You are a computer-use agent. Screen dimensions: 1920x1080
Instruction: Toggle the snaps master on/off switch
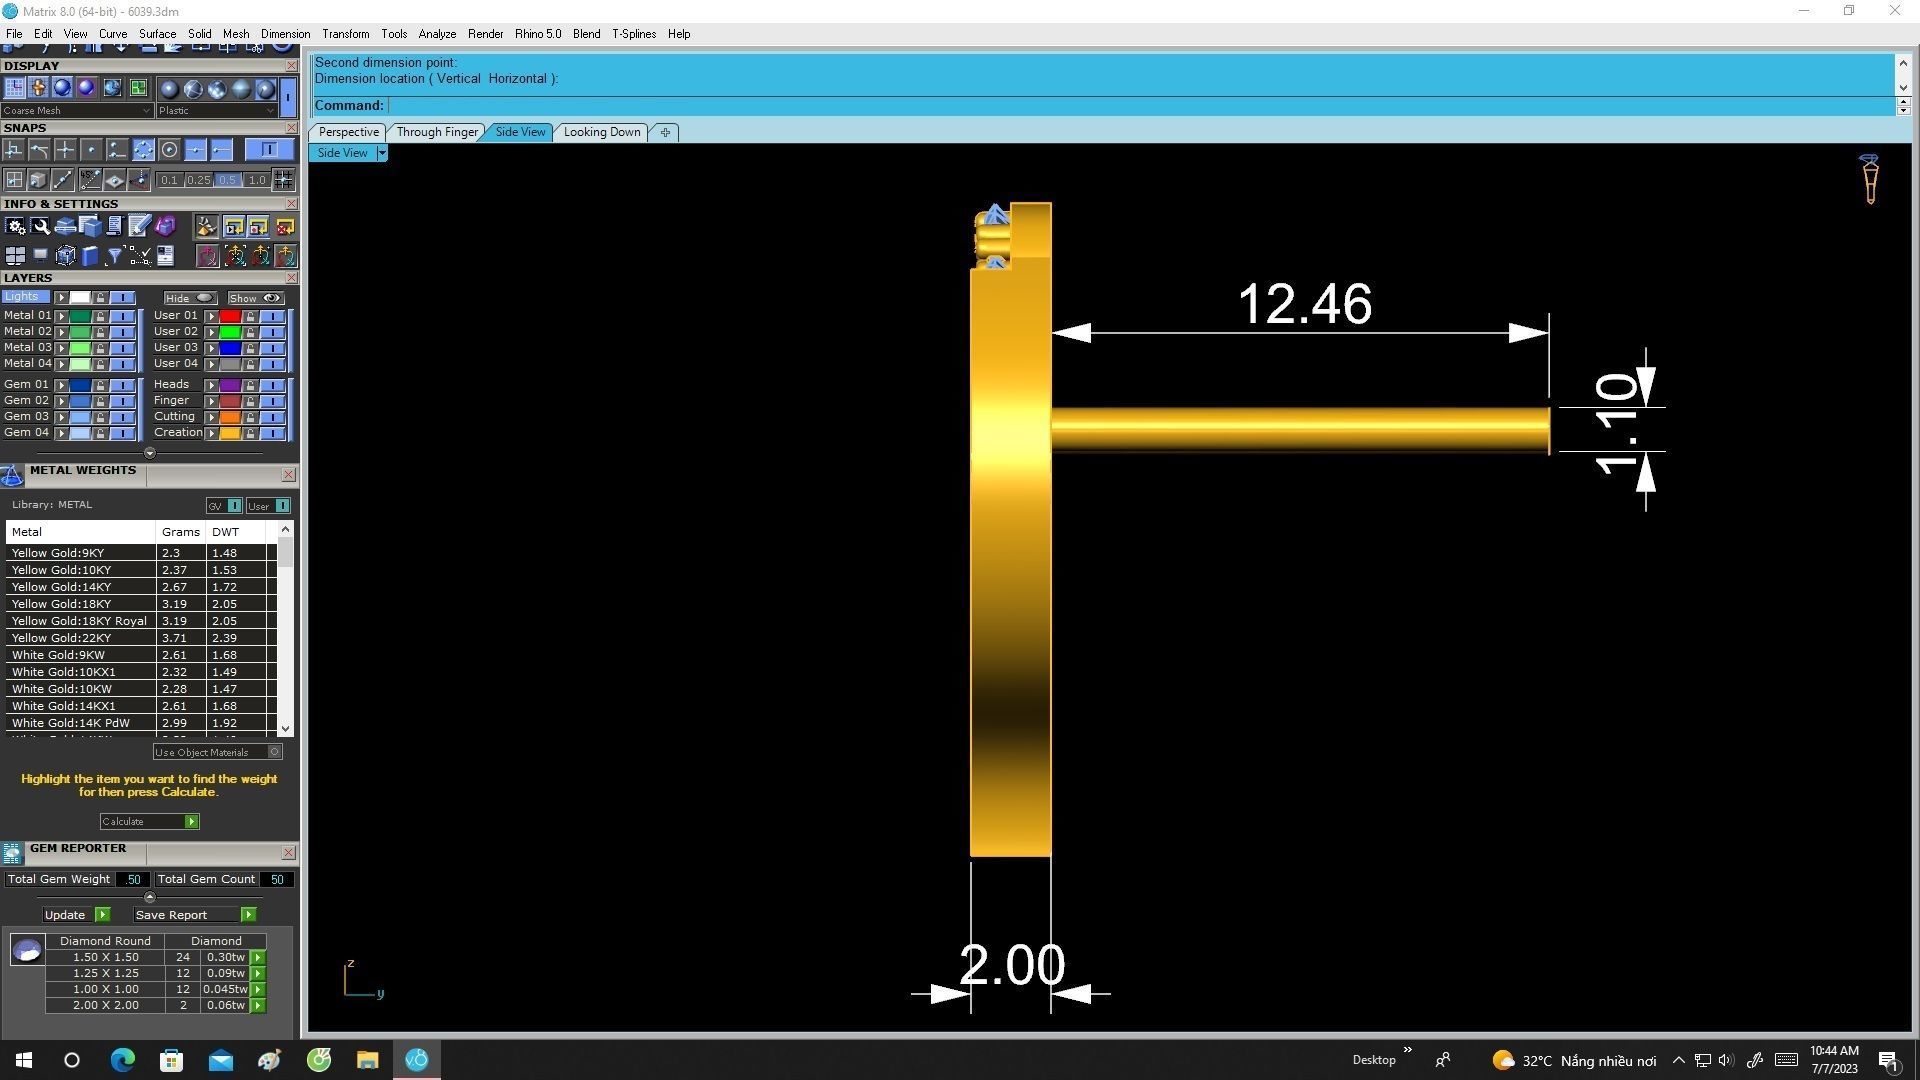(269, 150)
